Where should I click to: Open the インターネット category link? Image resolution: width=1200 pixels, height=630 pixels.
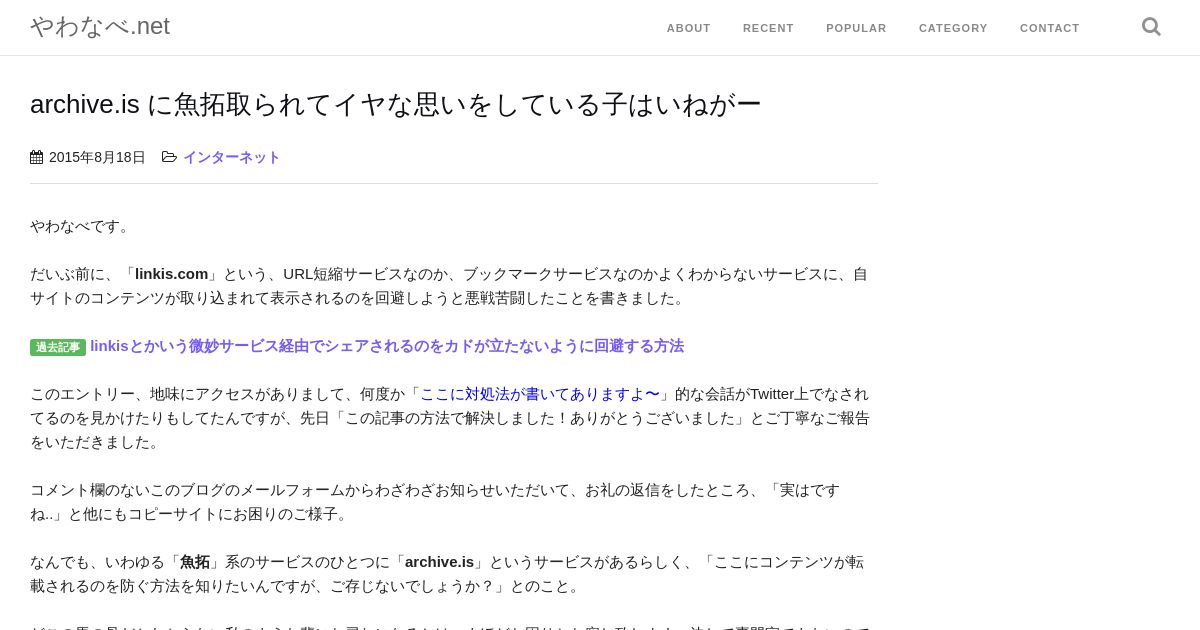point(231,157)
